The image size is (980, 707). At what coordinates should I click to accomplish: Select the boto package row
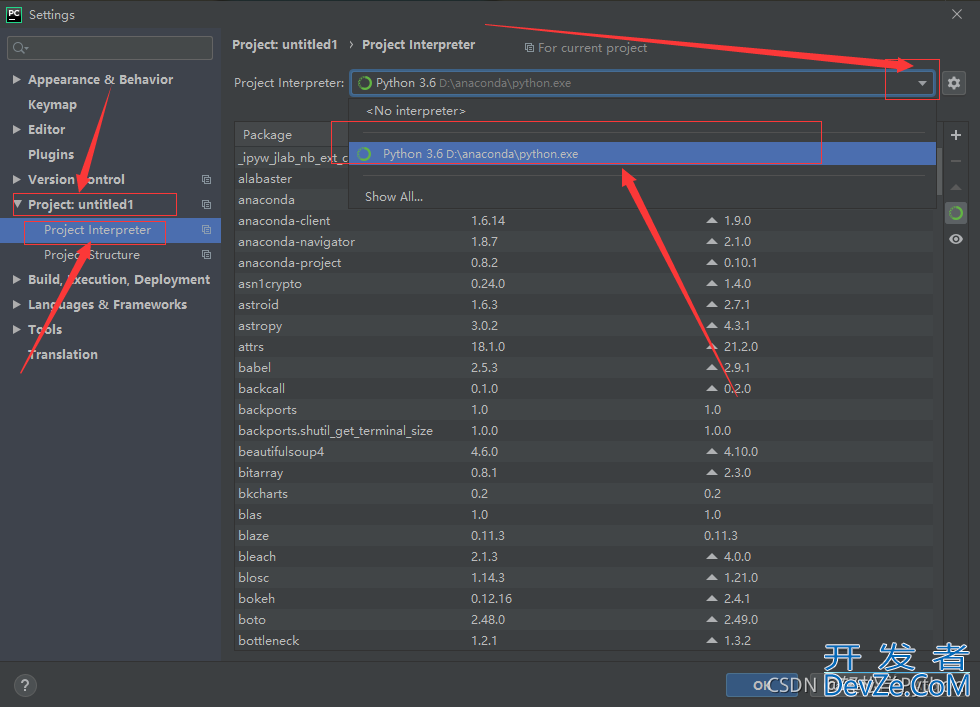(x=584, y=619)
